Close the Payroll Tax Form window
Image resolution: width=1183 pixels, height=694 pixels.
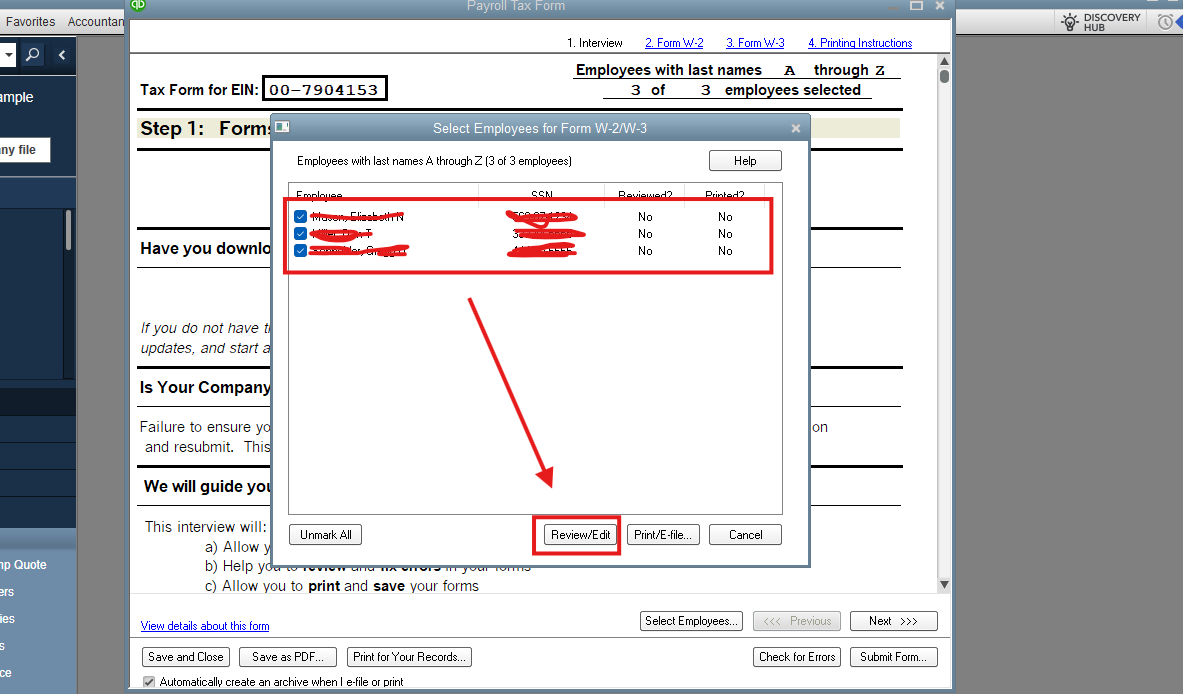pyautogui.click(x=940, y=5)
